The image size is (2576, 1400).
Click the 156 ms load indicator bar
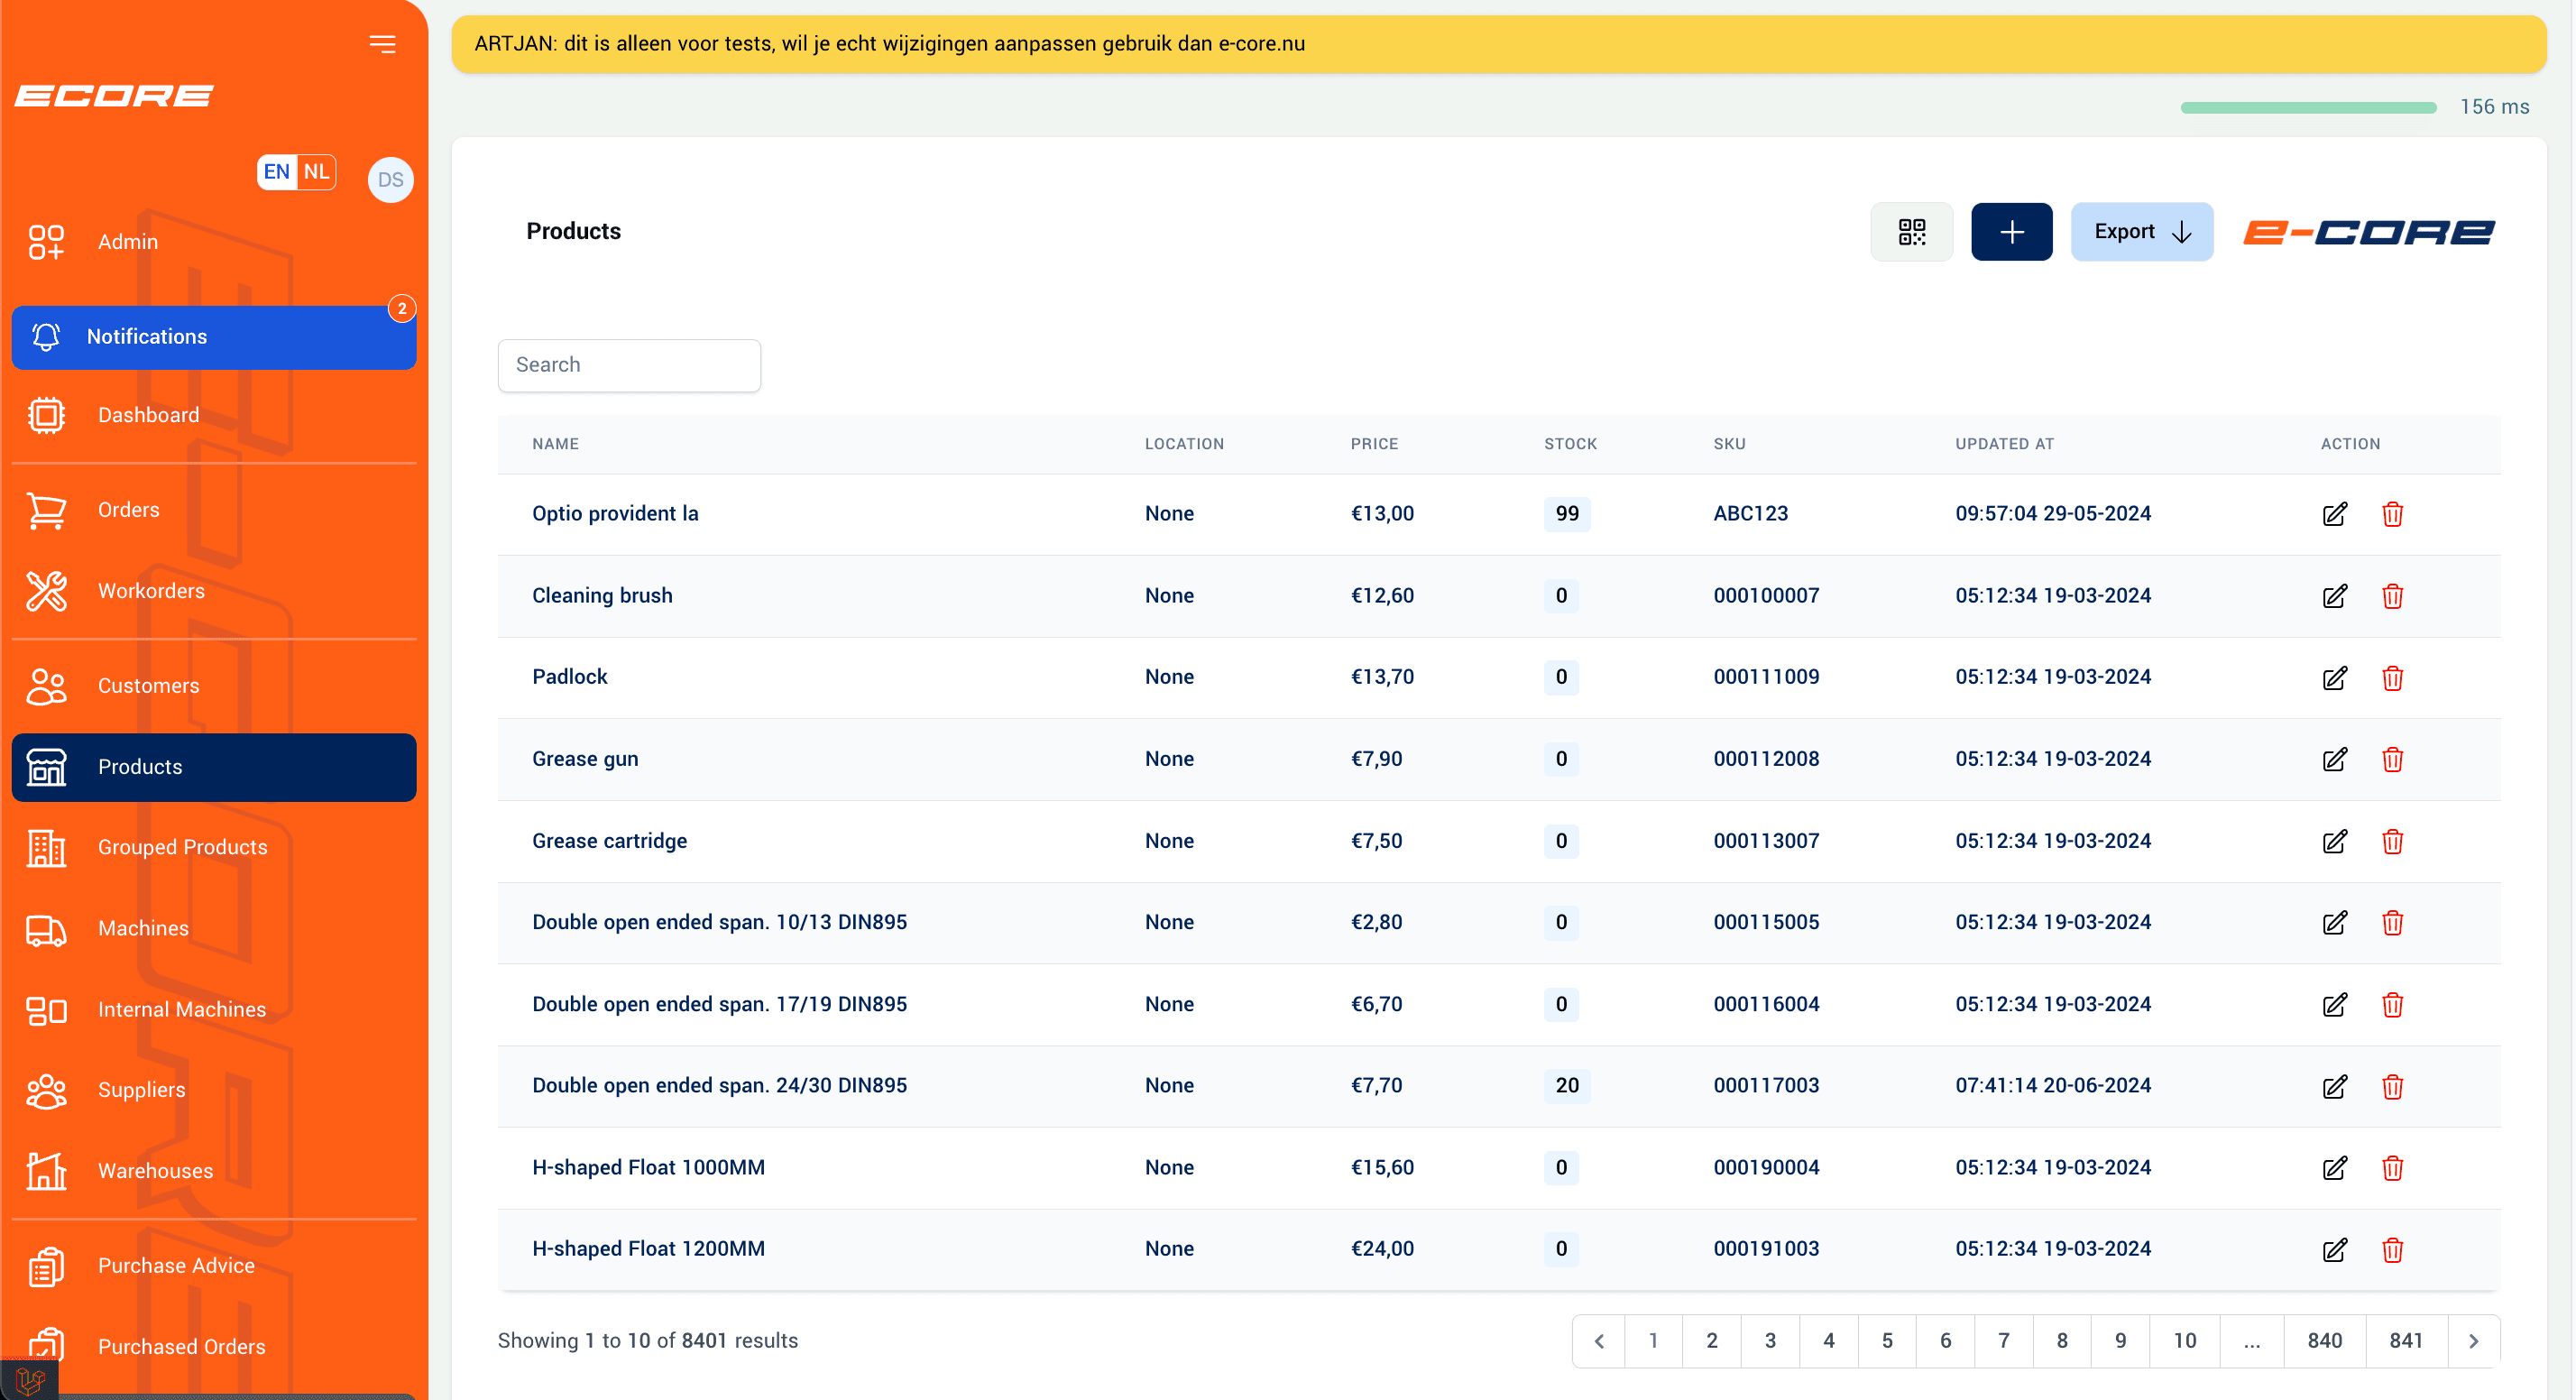pyautogui.click(x=2308, y=107)
